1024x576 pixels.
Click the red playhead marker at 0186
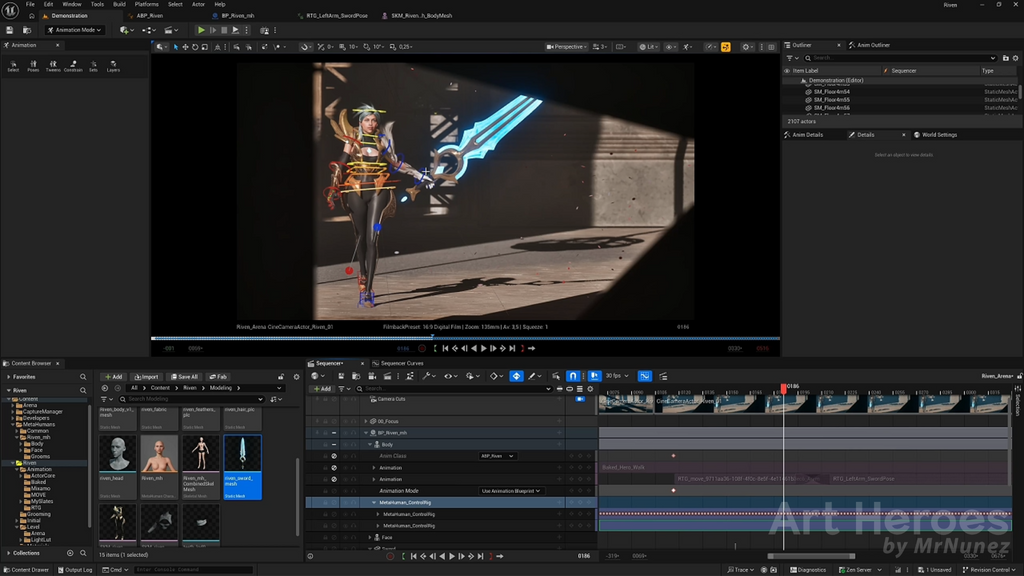coord(784,388)
